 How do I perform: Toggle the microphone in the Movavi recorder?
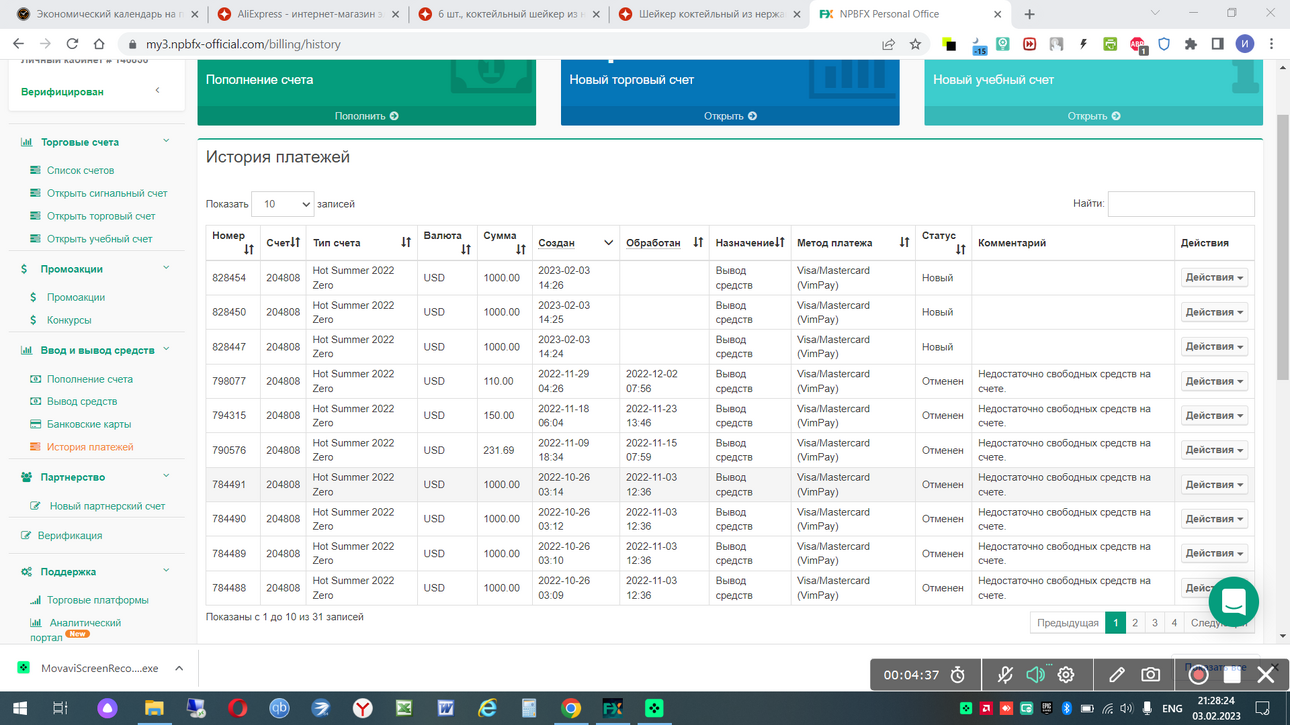coord(1005,675)
